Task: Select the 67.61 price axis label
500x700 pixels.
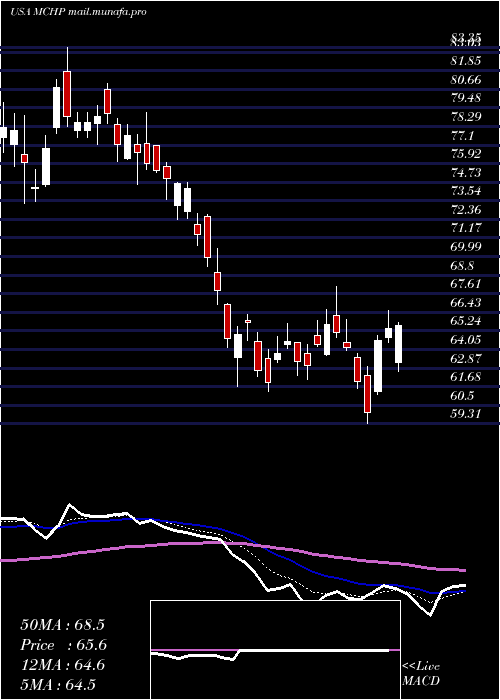Action: tap(465, 284)
